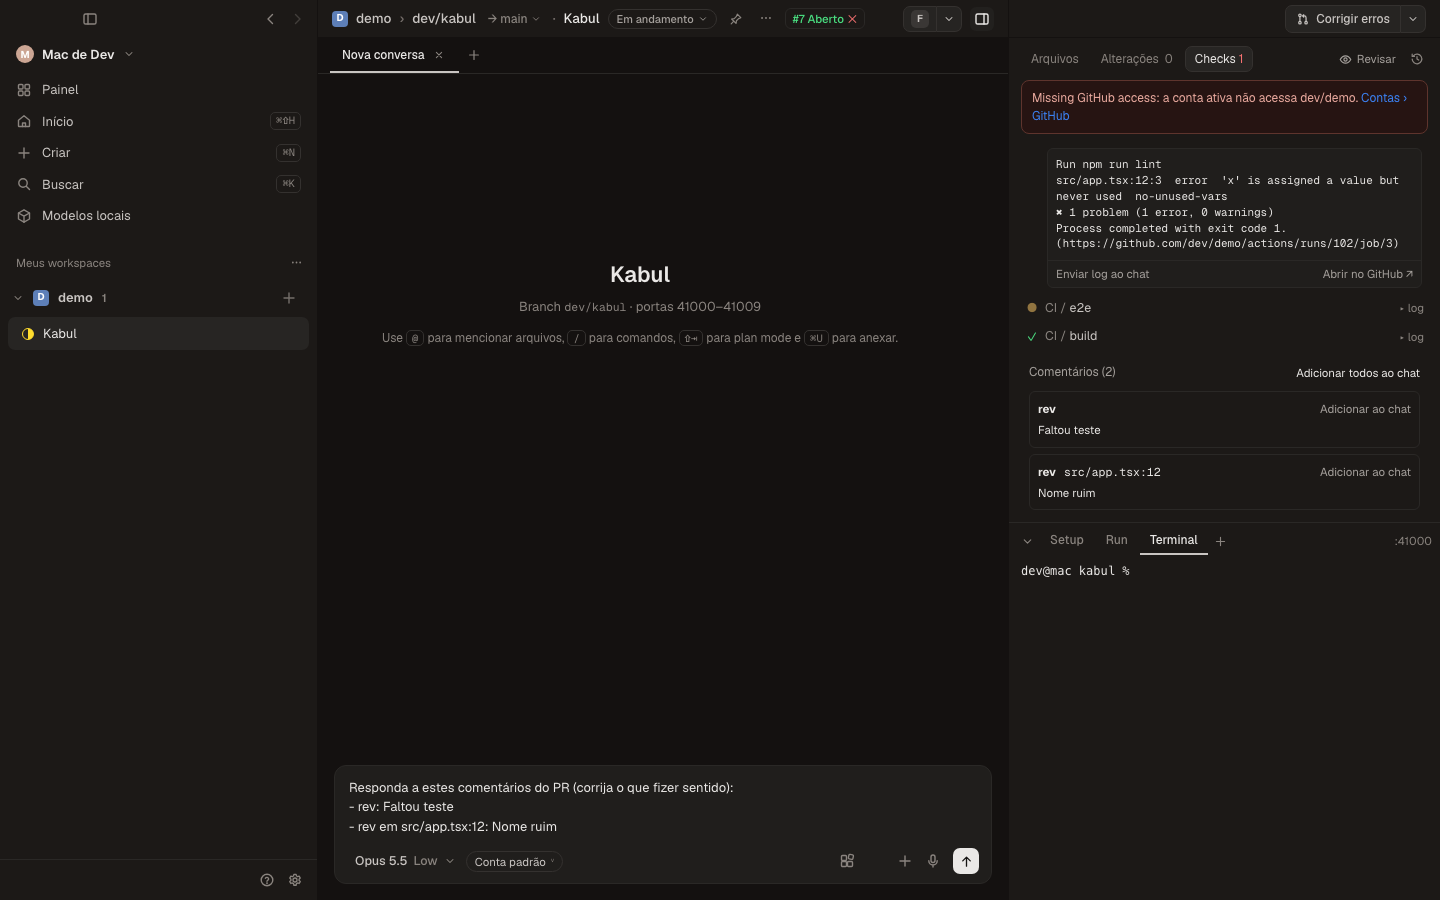1440x900 pixels.
Task: Go back with the left arrow
Action: coord(270,19)
